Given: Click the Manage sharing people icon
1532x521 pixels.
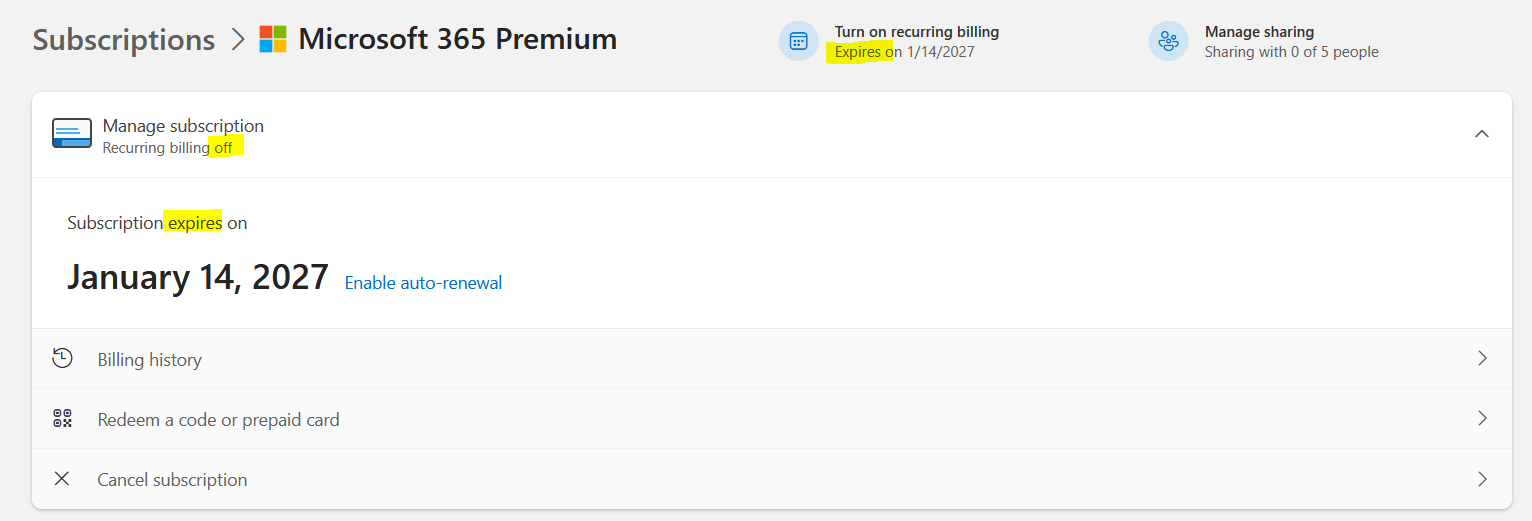Looking at the screenshot, I should (1168, 41).
